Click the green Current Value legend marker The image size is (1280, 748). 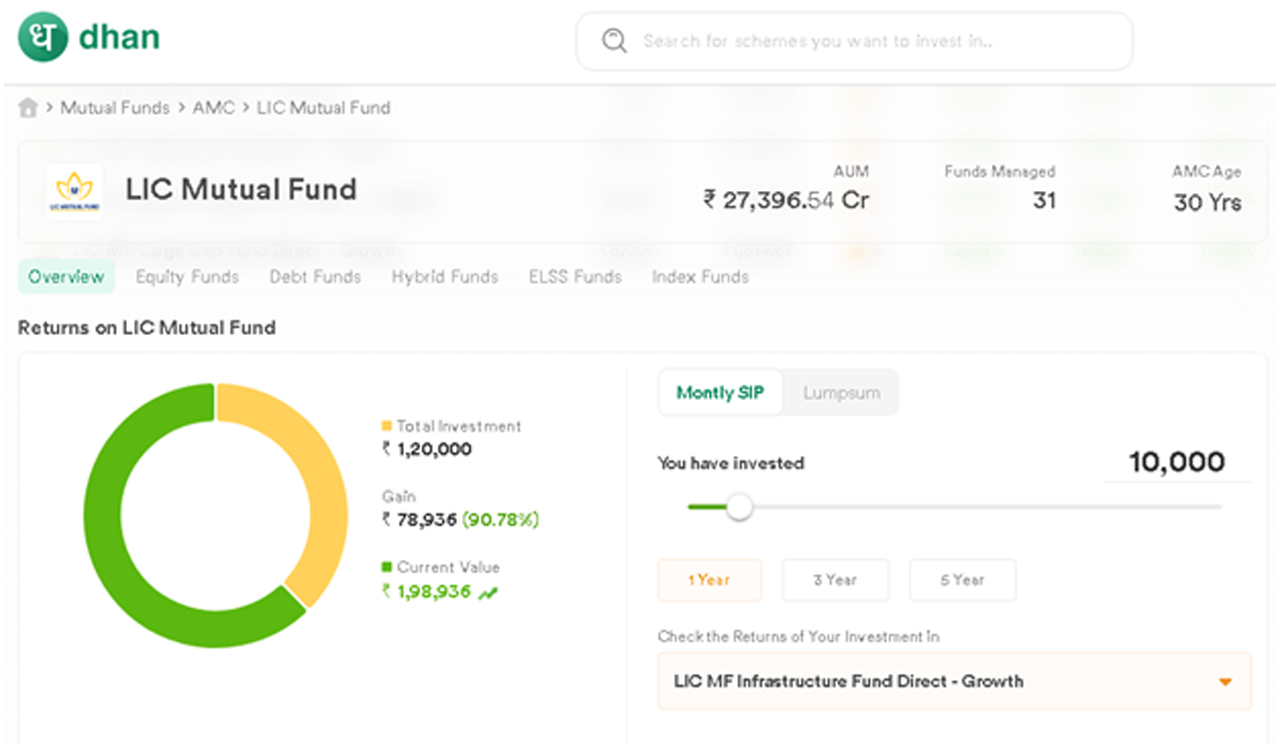[385, 566]
